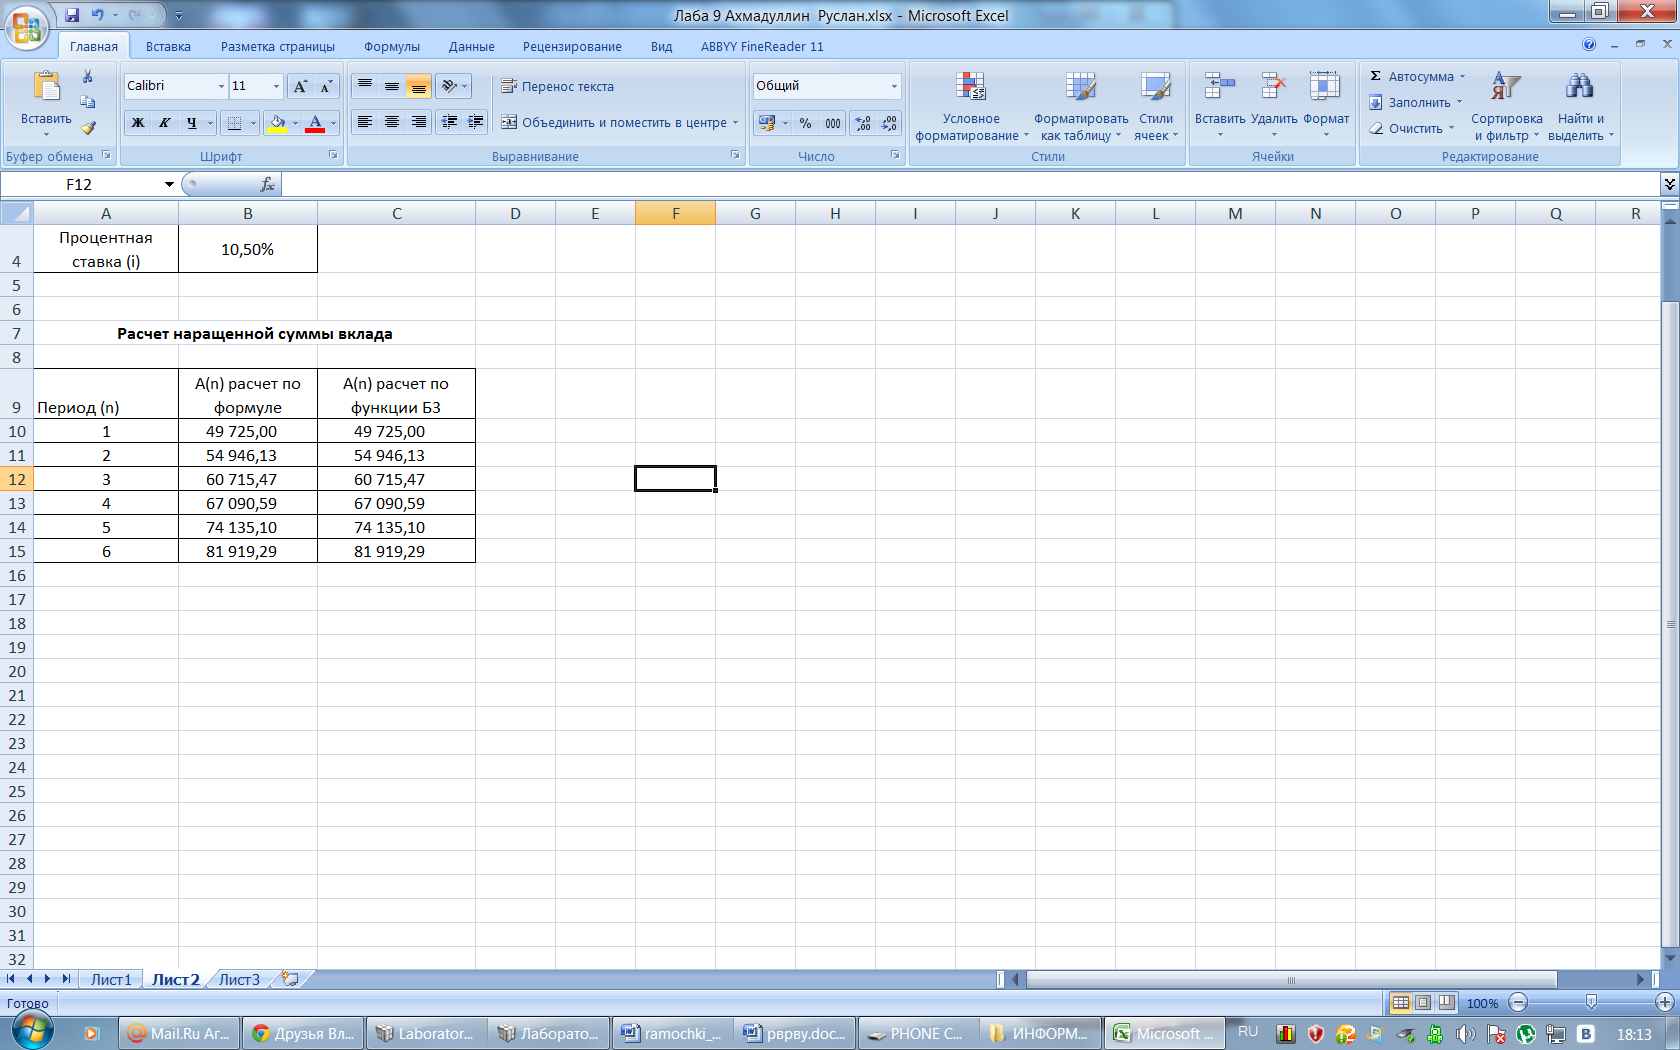The height and width of the screenshot is (1050, 1680).
Task: Switch to sheet Лист3
Action: tap(239, 979)
